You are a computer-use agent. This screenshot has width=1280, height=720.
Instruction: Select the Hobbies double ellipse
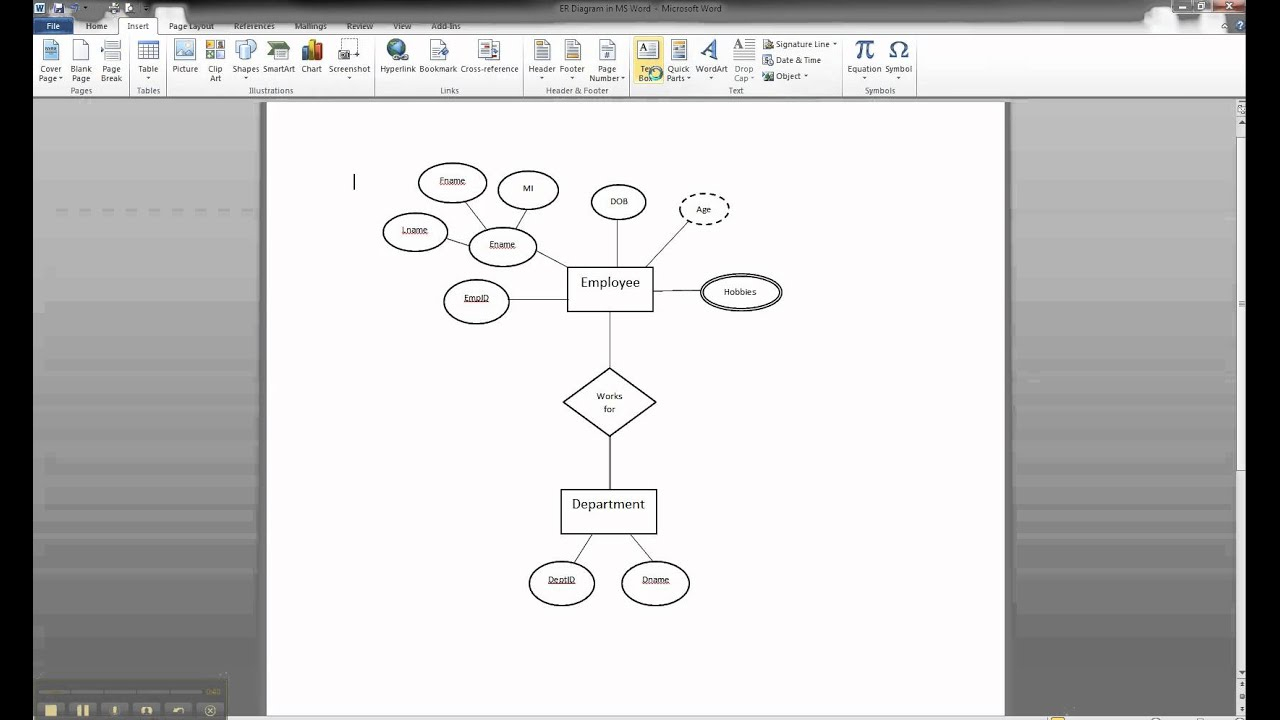coord(741,292)
